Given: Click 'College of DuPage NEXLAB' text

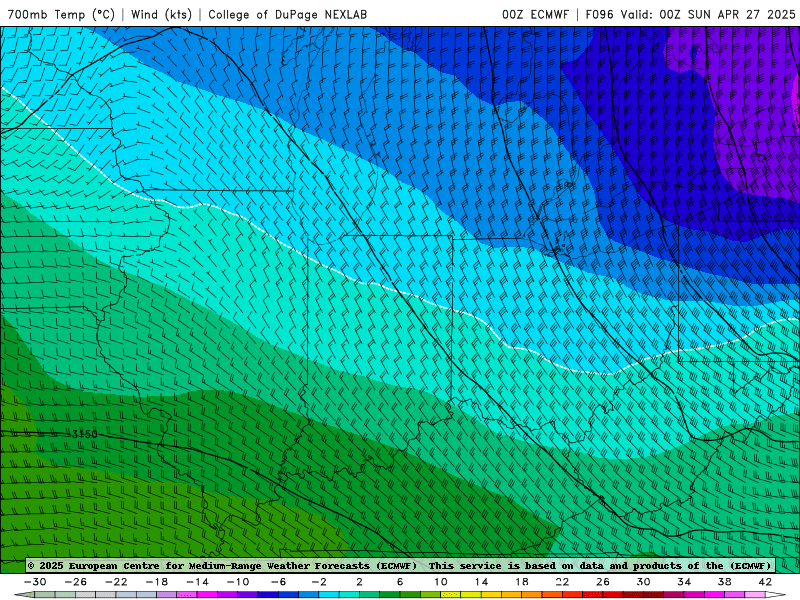Looking at the screenshot, I should 287,14.
